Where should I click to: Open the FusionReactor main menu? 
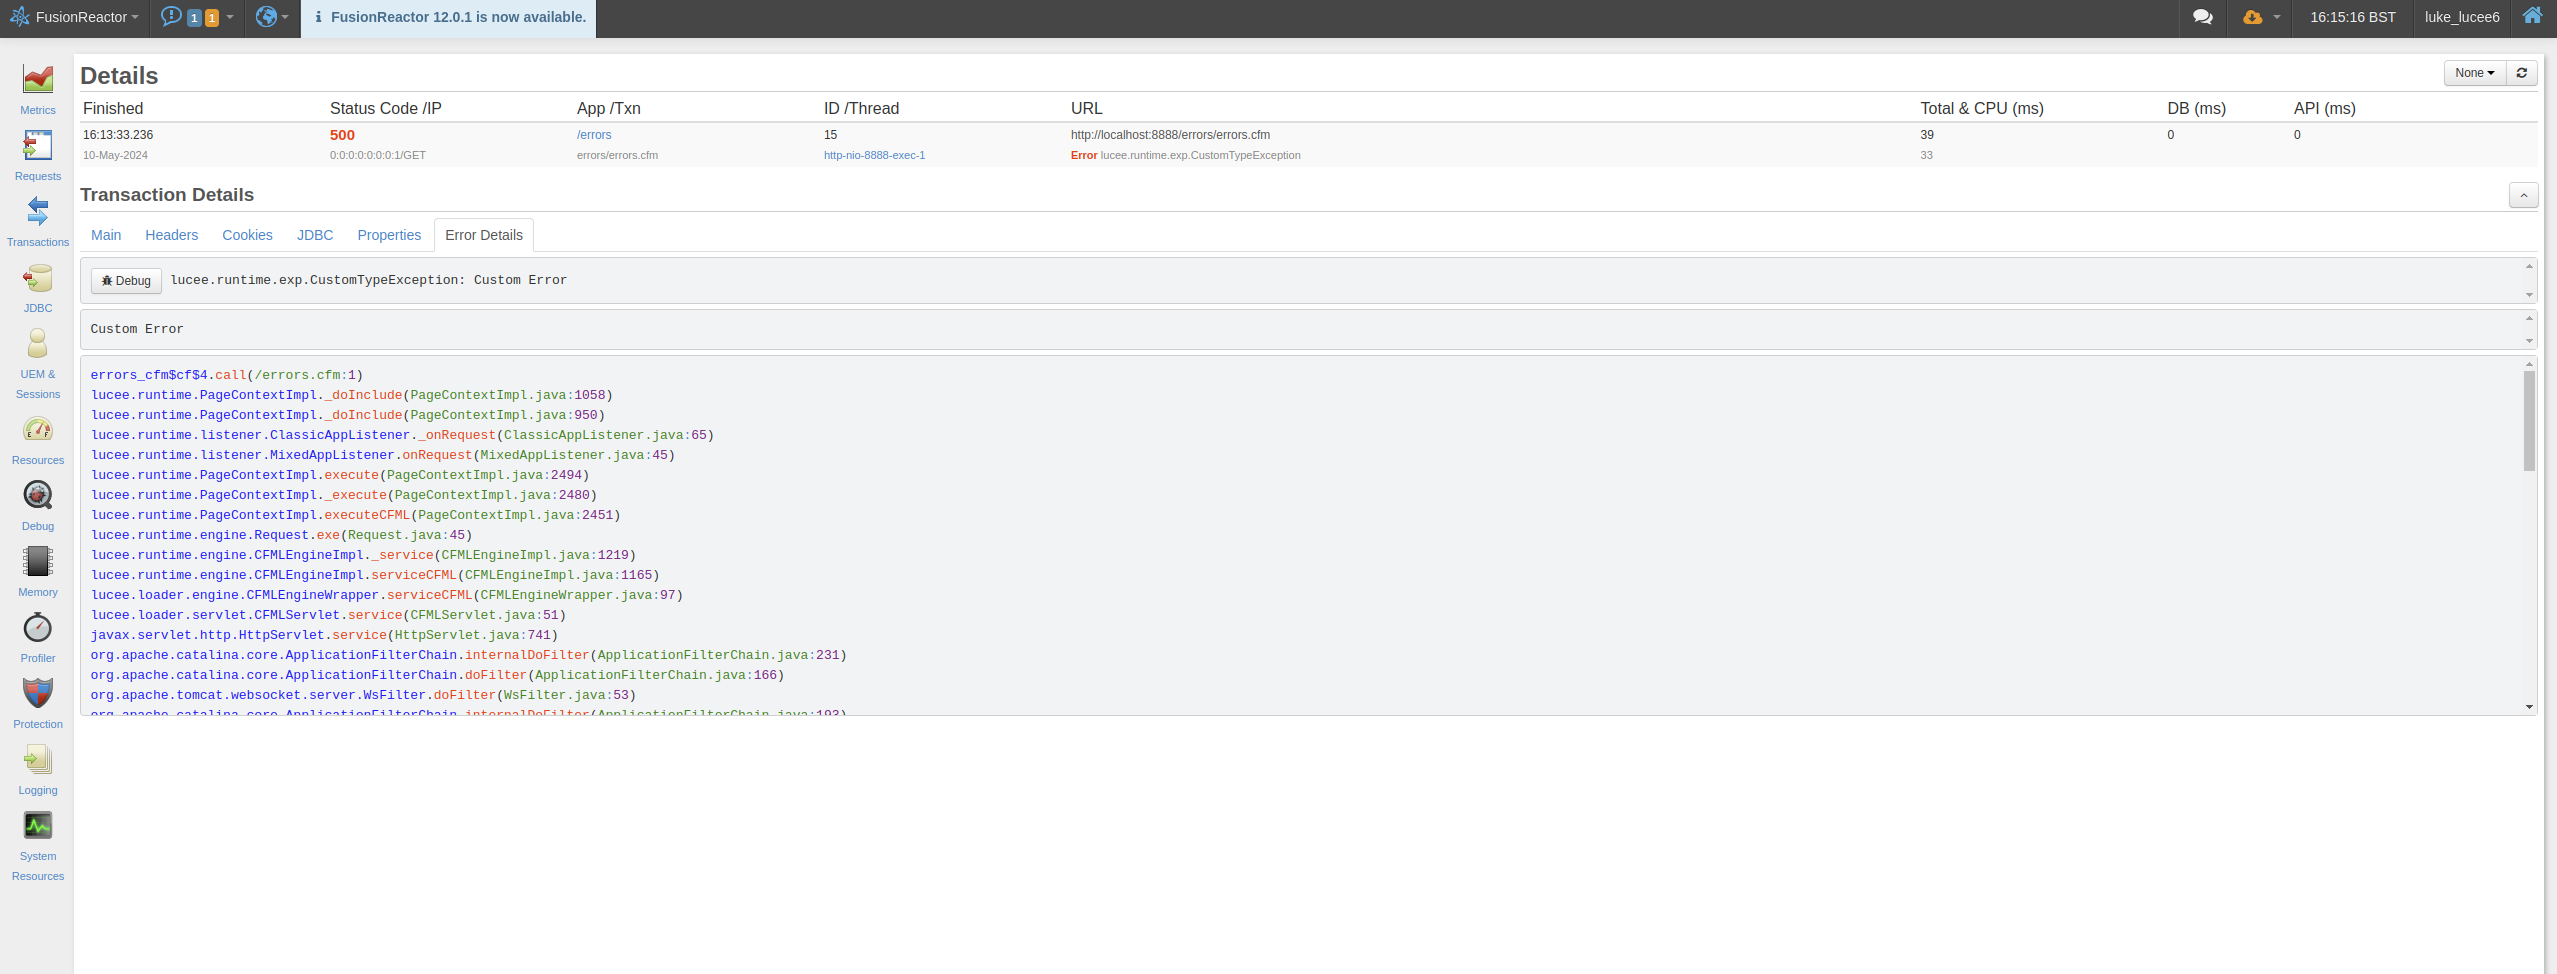click(75, 17)
